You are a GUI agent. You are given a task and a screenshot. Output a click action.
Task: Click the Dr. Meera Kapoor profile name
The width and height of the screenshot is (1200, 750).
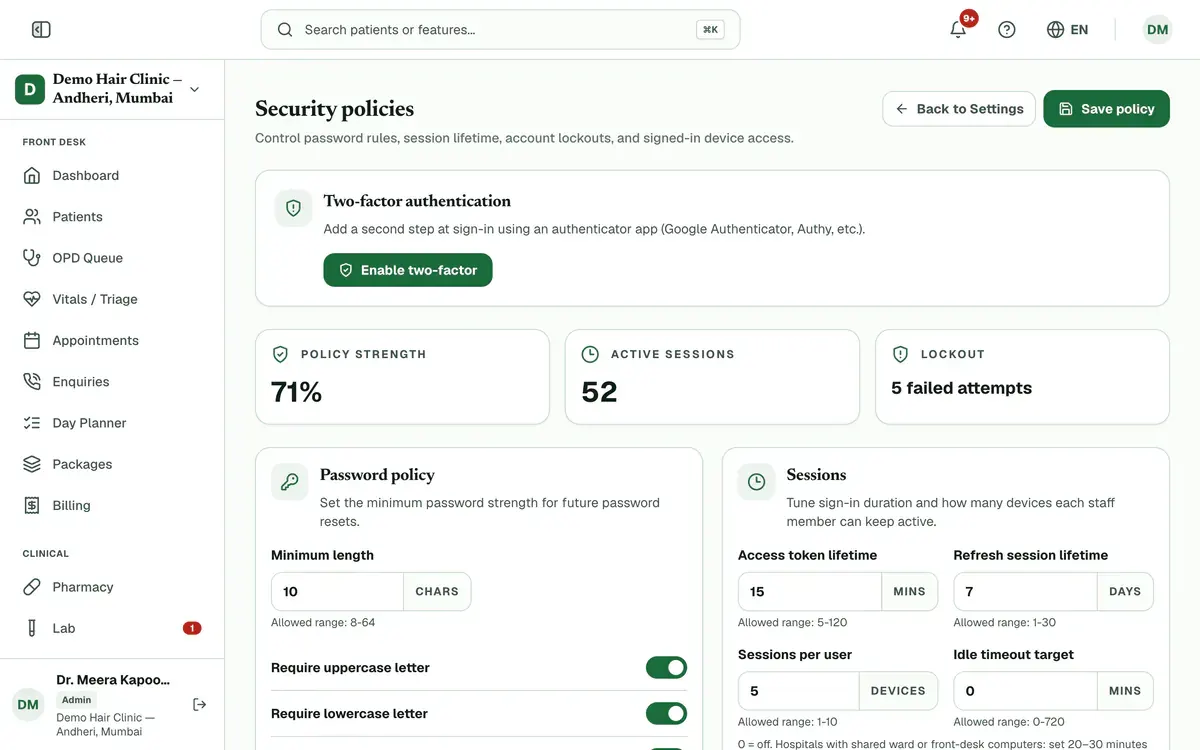[x=113, y=680]
